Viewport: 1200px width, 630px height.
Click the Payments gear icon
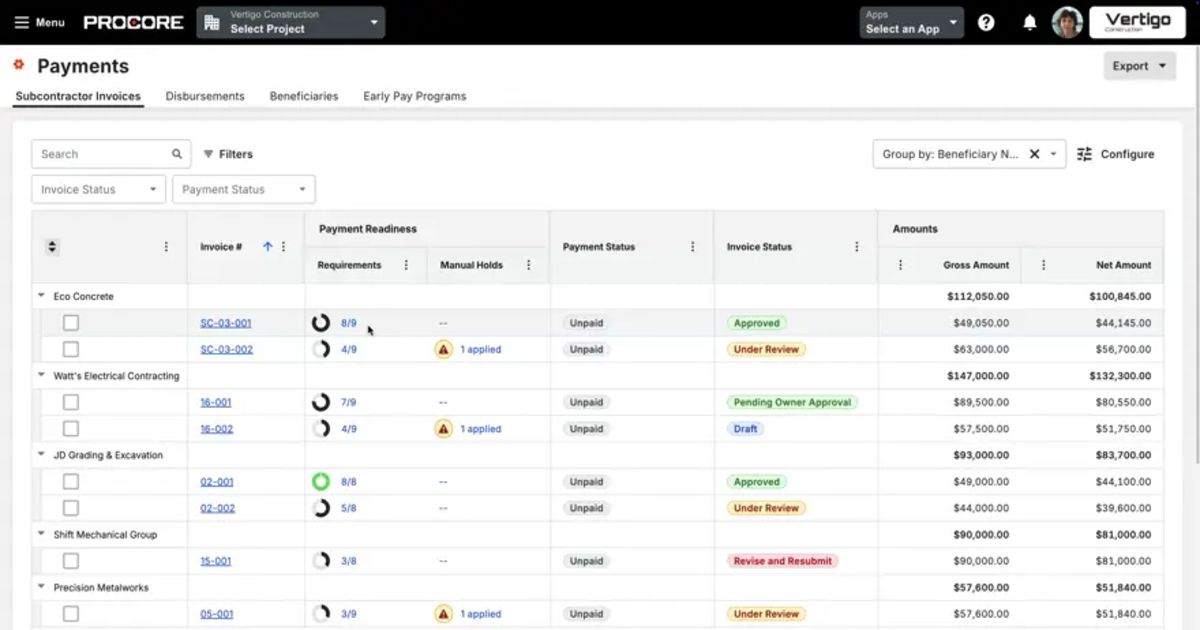(19, 65)
